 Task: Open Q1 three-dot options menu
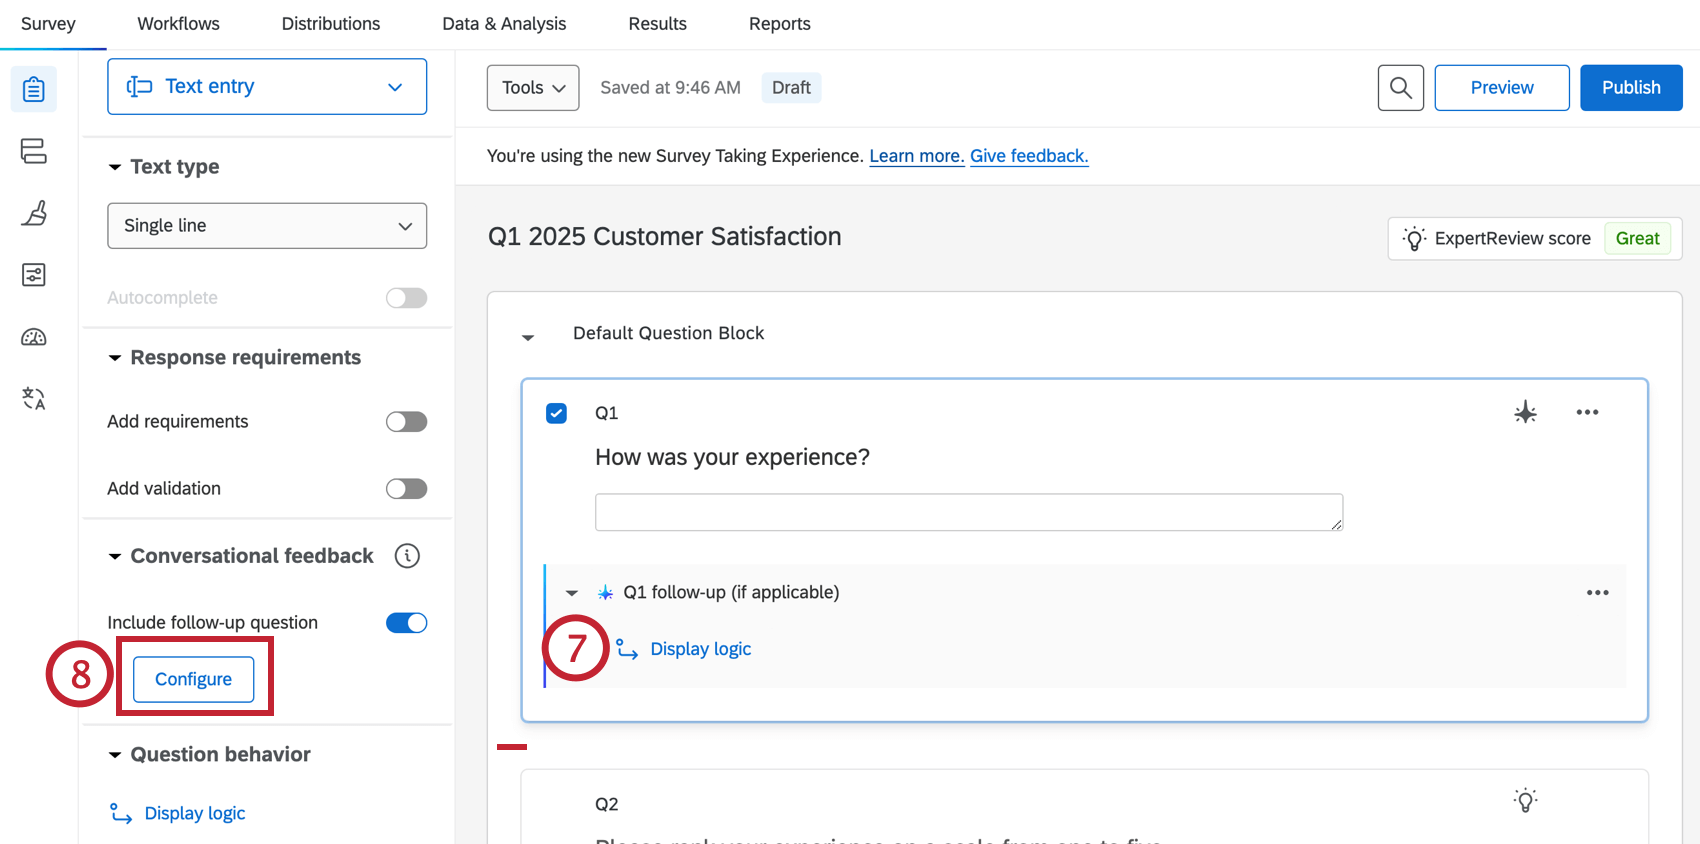(x=1587, y=412)
